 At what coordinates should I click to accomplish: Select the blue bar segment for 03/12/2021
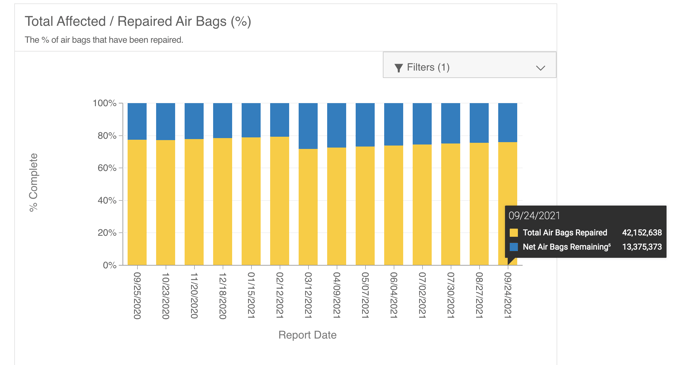pyautogui.click(x=308, y=126)
